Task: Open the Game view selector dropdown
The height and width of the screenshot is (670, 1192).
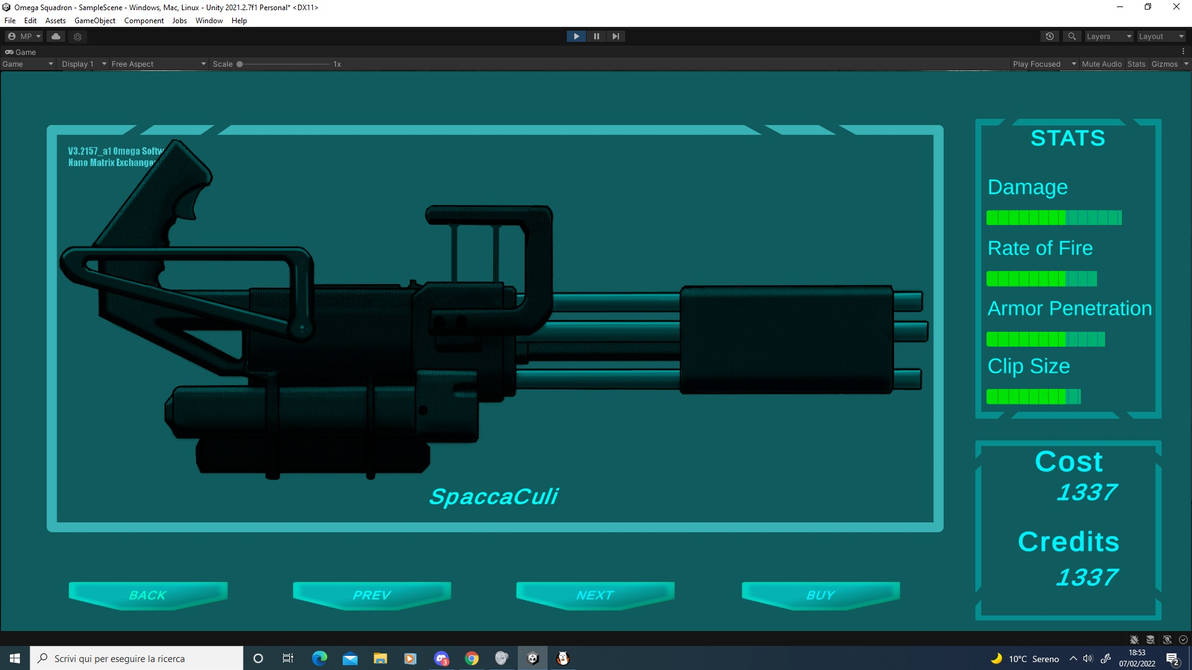Action: [28, 64]
